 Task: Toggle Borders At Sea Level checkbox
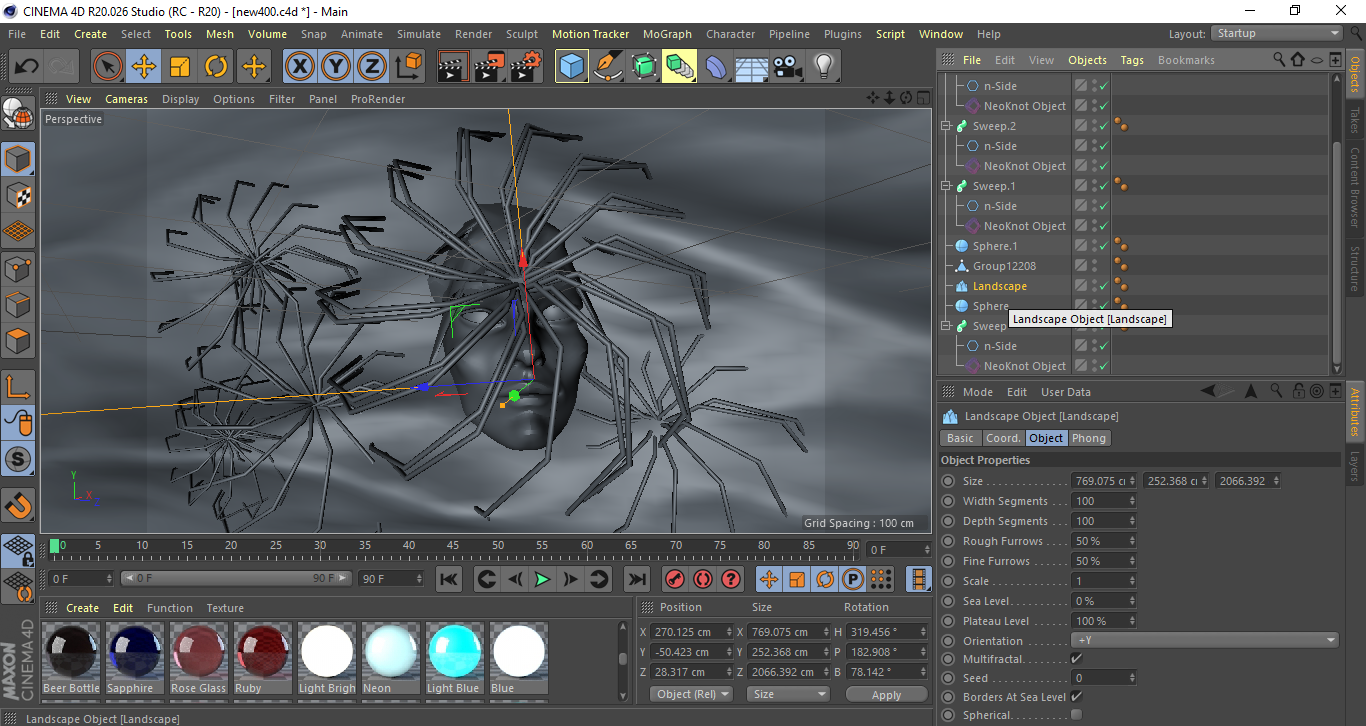tap(1076, 696)
